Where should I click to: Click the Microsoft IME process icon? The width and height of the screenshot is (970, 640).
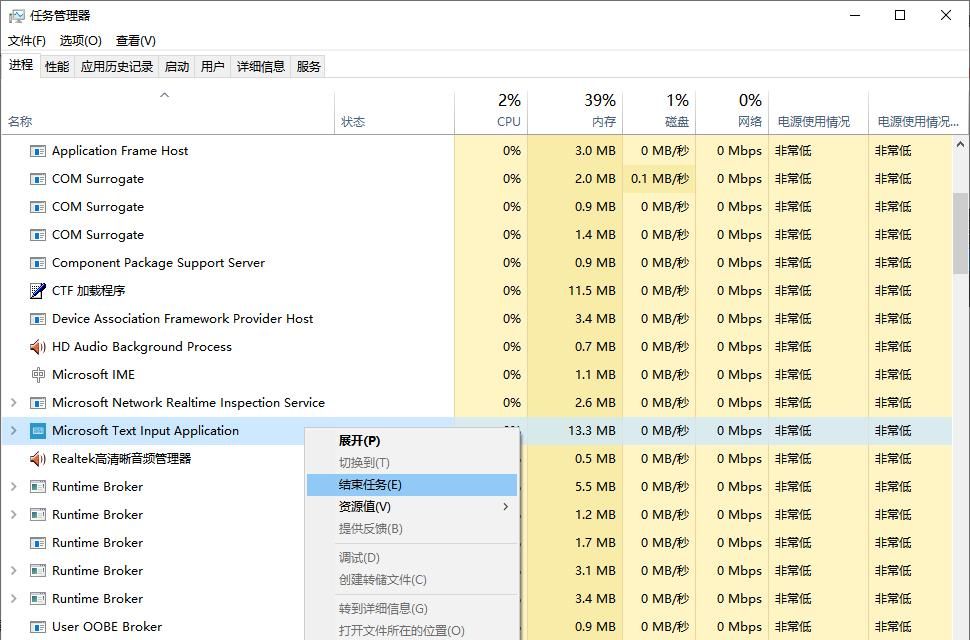[x=37, y=374]
